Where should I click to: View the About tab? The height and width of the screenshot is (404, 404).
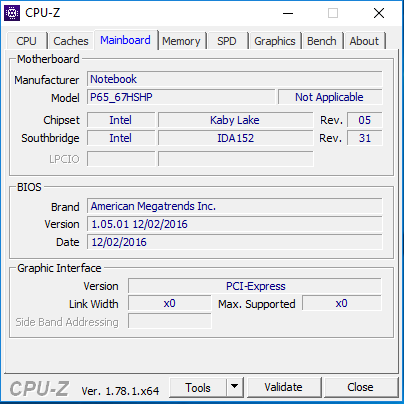364,41
